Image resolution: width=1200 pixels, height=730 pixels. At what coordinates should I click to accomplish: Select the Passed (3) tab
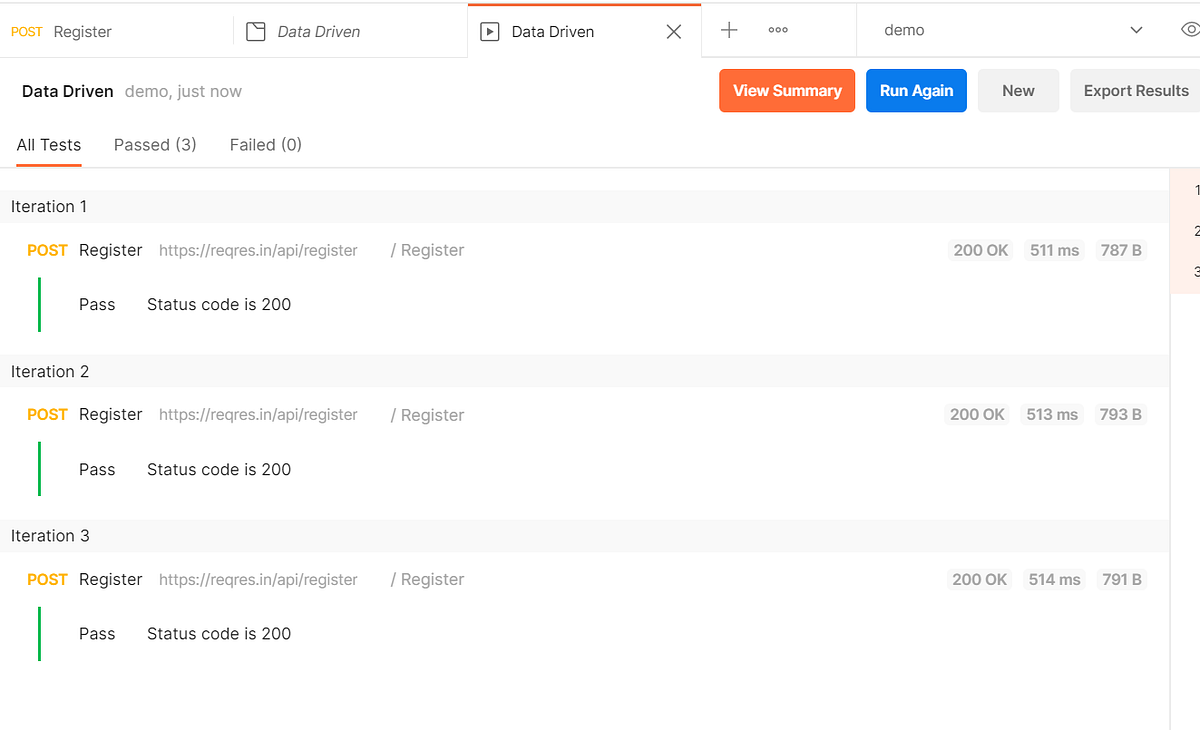(x=155, y=145)
